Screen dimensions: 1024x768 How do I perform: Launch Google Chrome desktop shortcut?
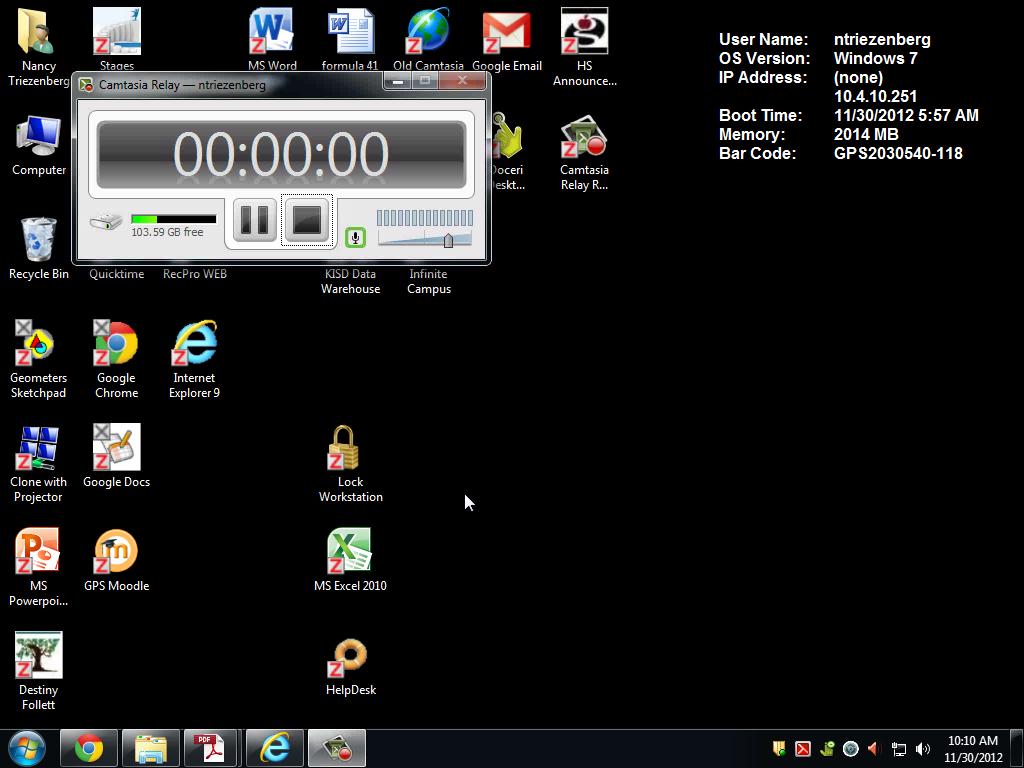point(116,359)
